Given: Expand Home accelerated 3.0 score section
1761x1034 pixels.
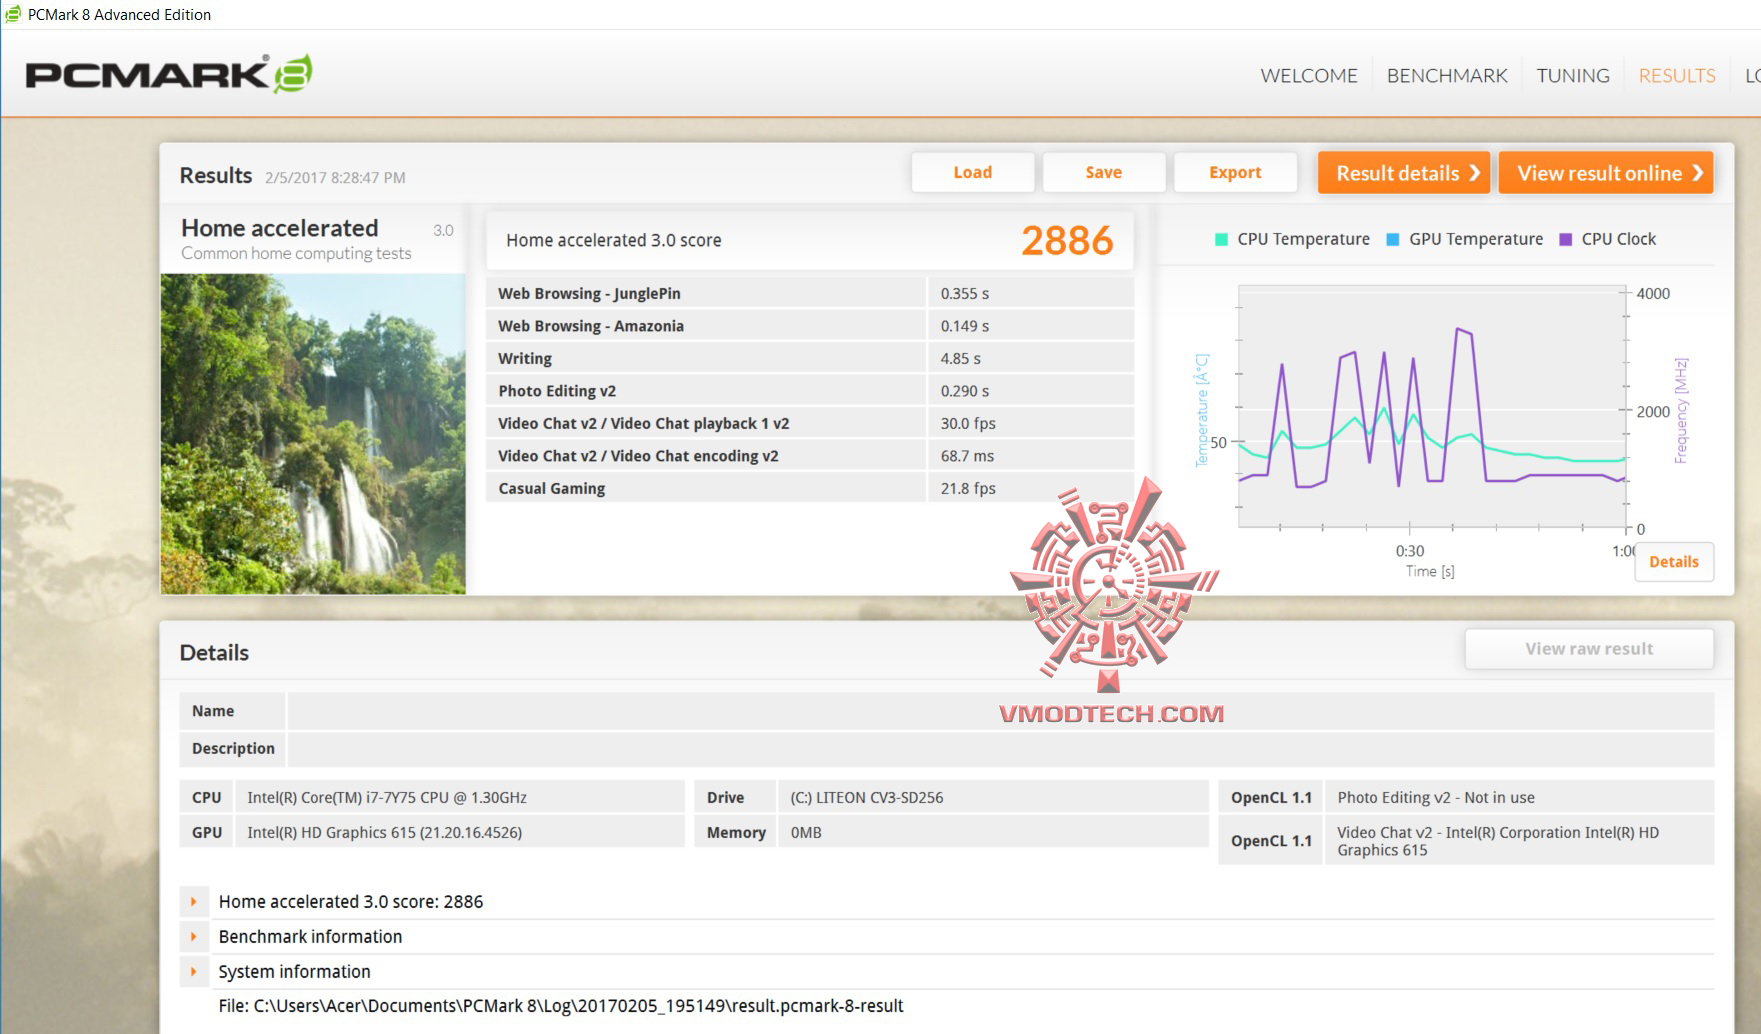Looking at the screenshot, I should [x=194, y=902].
